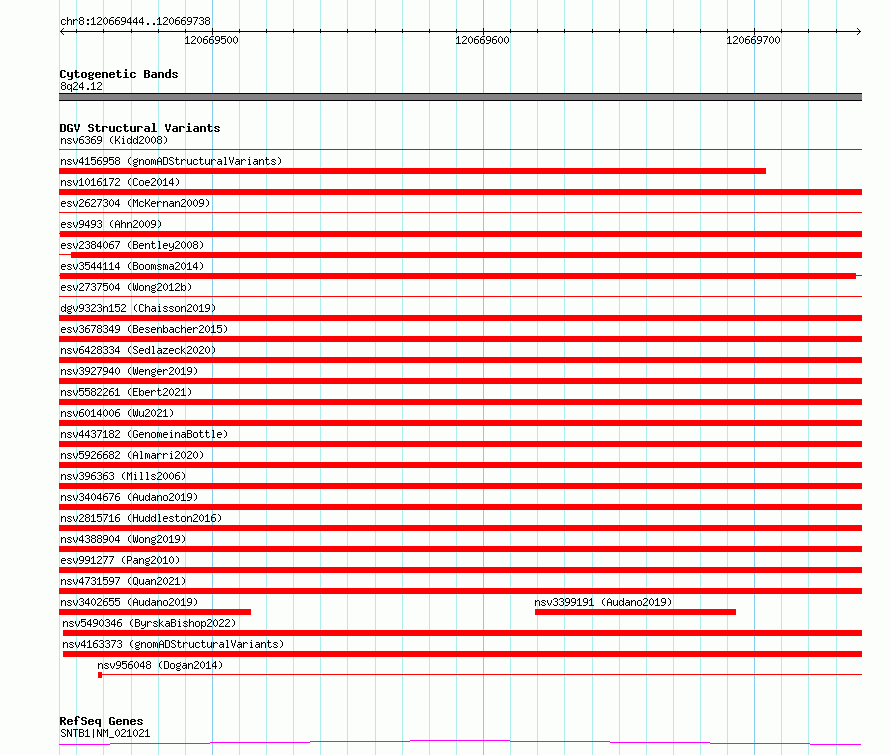This screenshot has height=755, width=890.
Task: Click the right arrow of the ruler
Action: click(859, 31)
